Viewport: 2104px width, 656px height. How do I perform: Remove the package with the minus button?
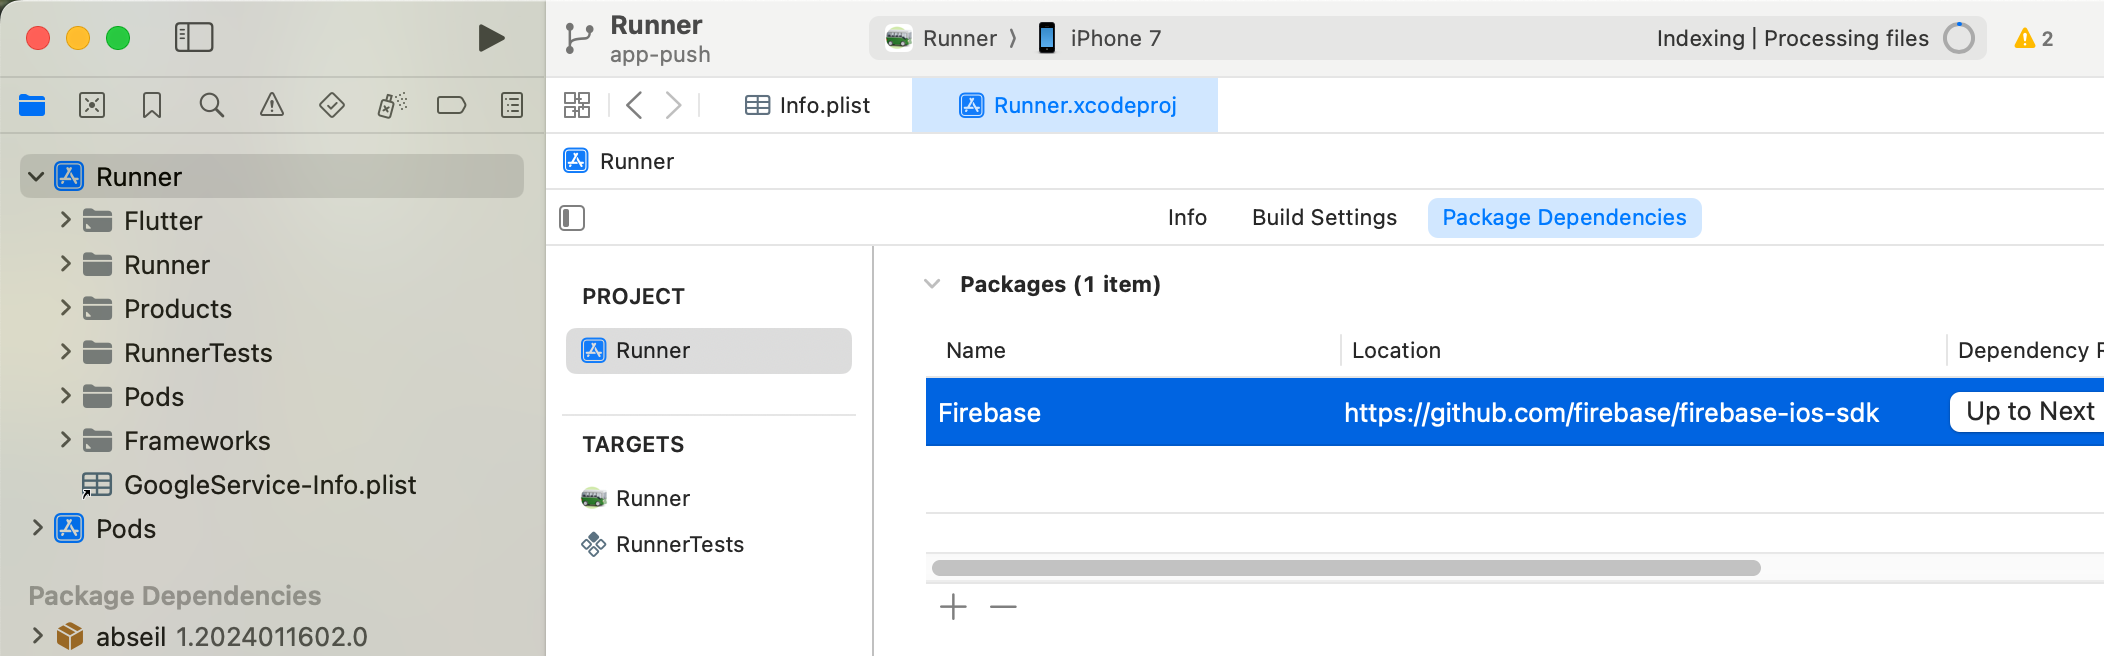(x=1003, y=607)
